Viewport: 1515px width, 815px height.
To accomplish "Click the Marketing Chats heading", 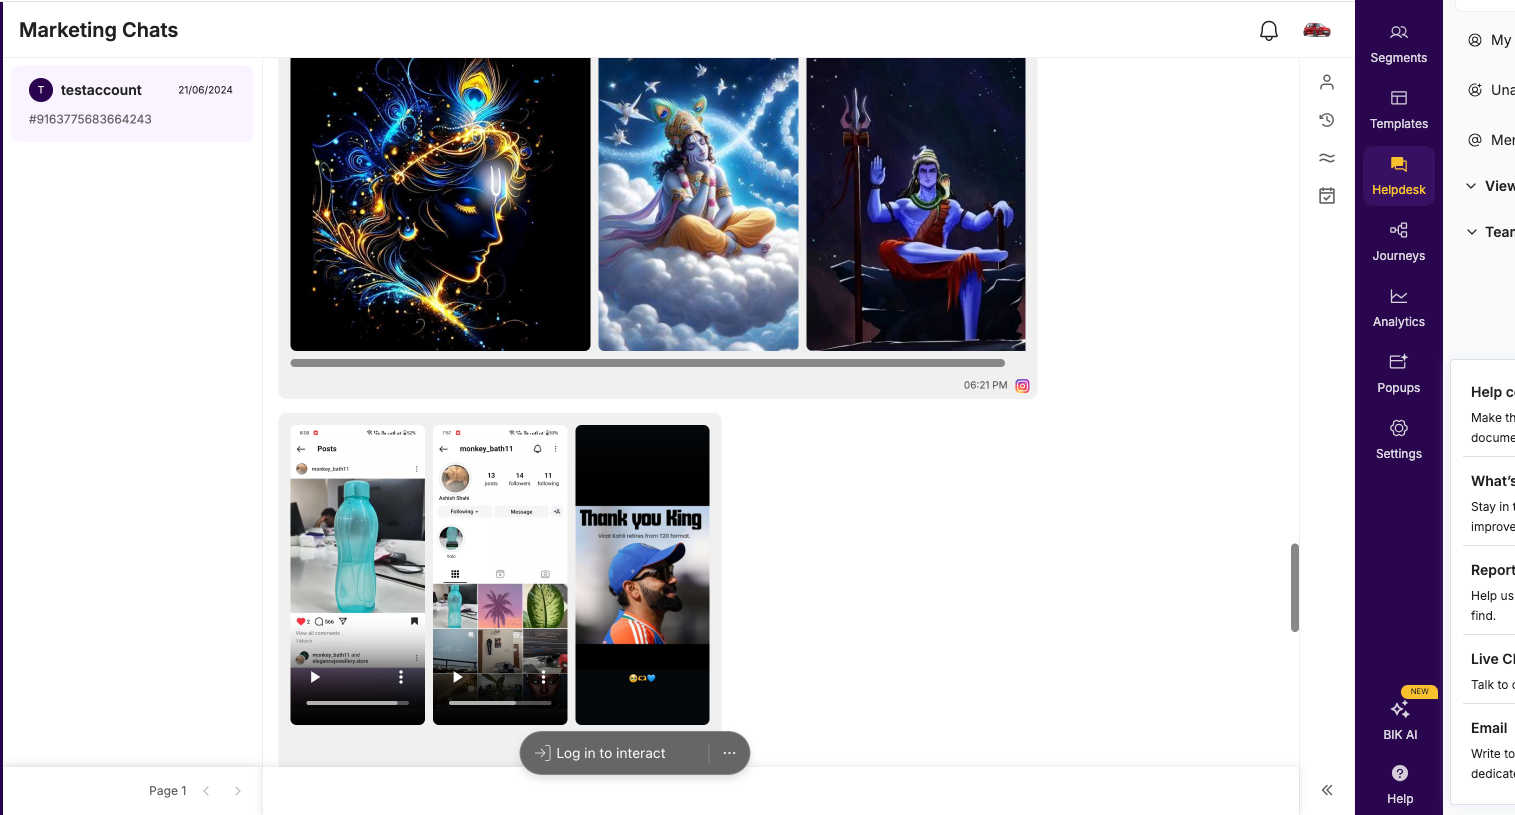I will [x=98, y=30].
